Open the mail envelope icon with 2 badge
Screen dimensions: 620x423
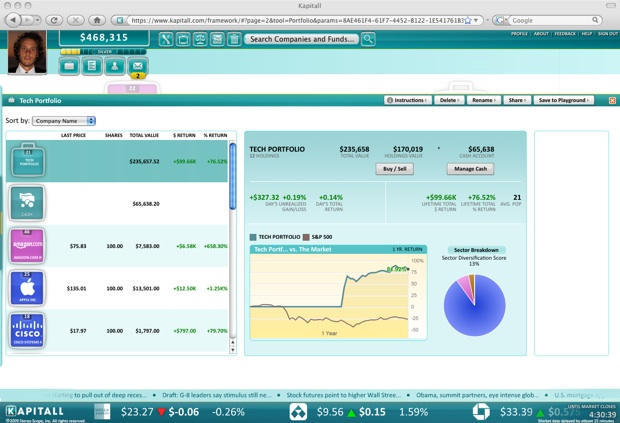[138, 66]
